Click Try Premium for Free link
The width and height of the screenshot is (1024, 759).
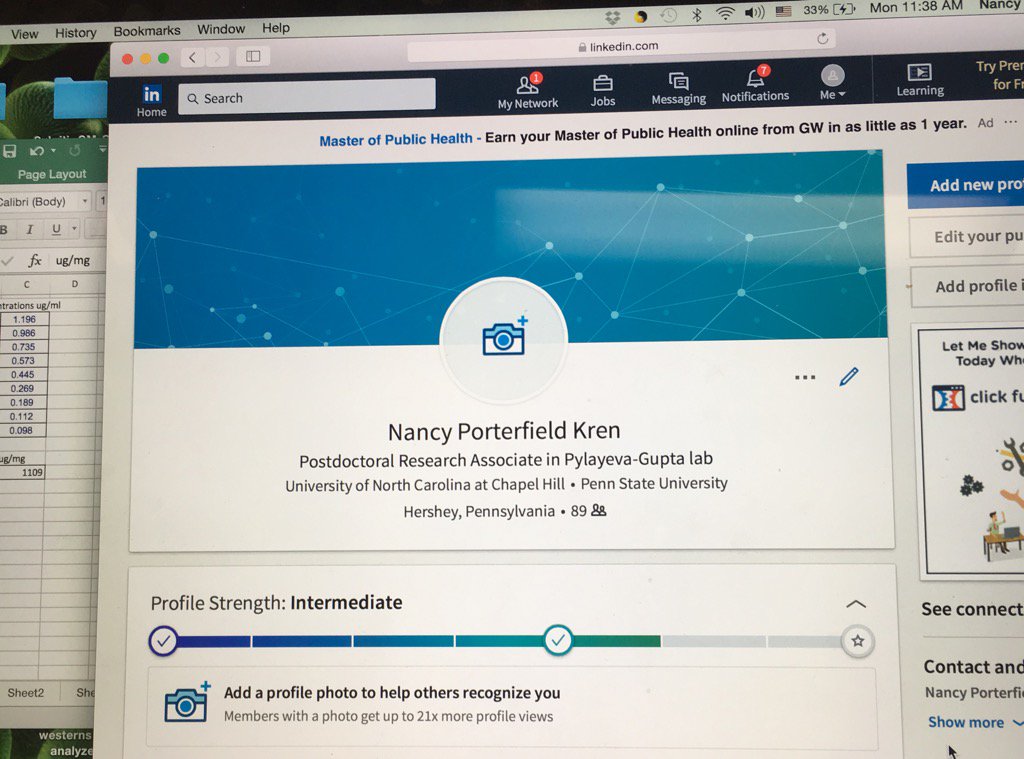pos(999,75)
